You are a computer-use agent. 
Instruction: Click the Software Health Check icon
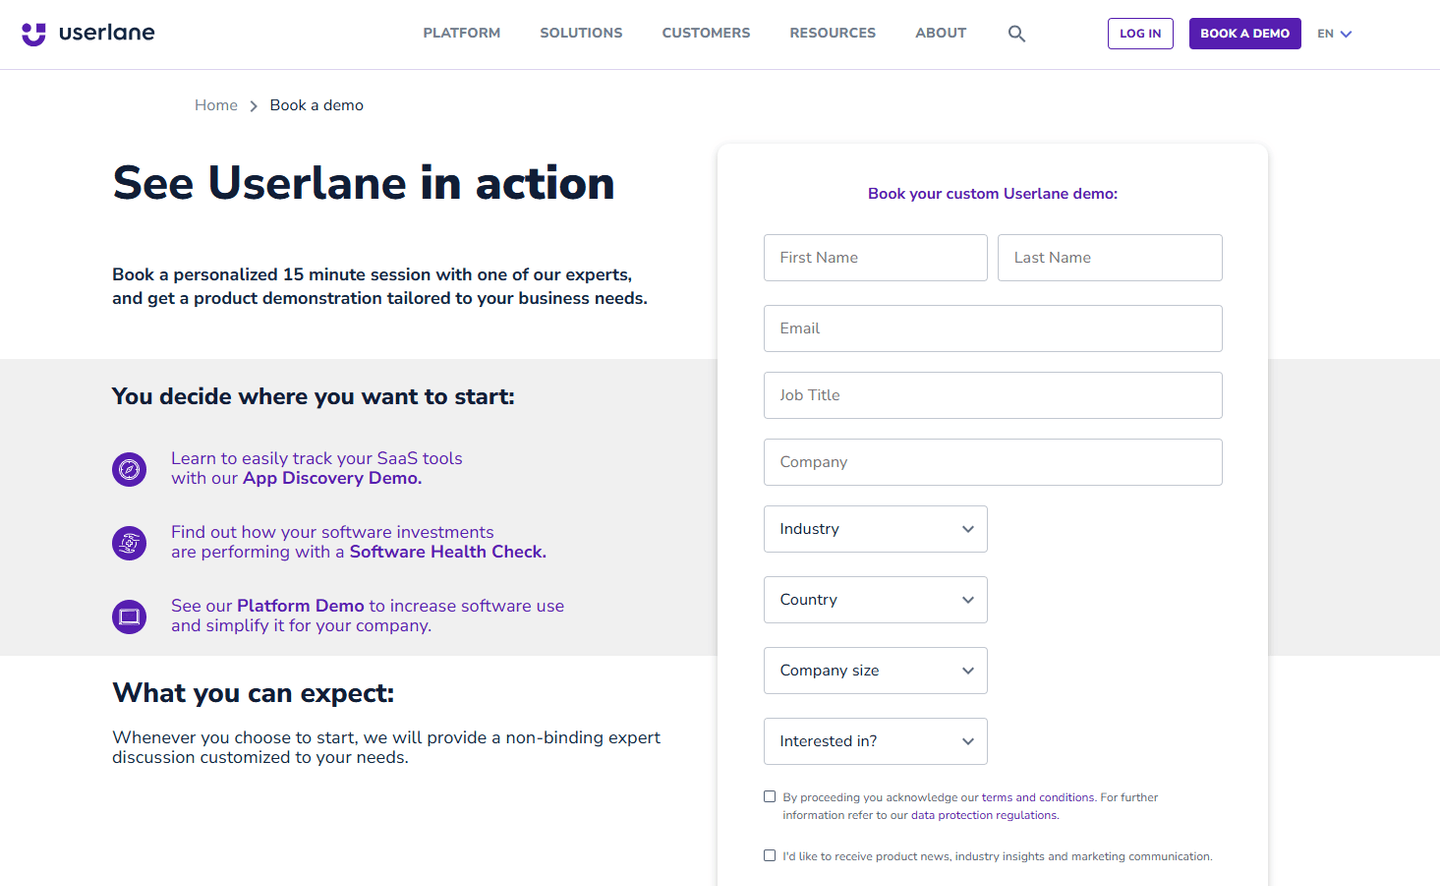(129, 543)
